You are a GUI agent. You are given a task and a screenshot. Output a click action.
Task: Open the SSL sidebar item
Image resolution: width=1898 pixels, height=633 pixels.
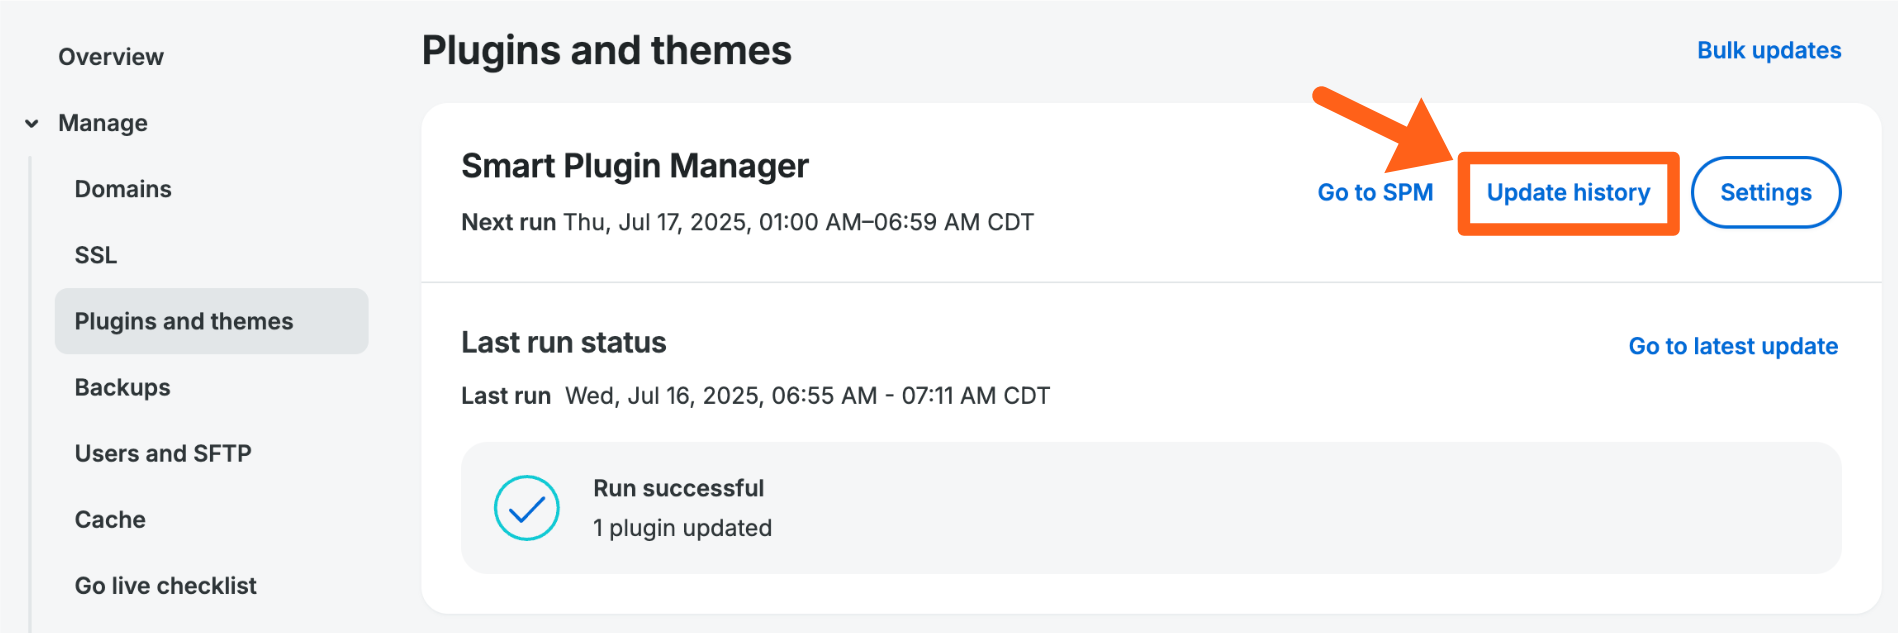coord(96,255)
